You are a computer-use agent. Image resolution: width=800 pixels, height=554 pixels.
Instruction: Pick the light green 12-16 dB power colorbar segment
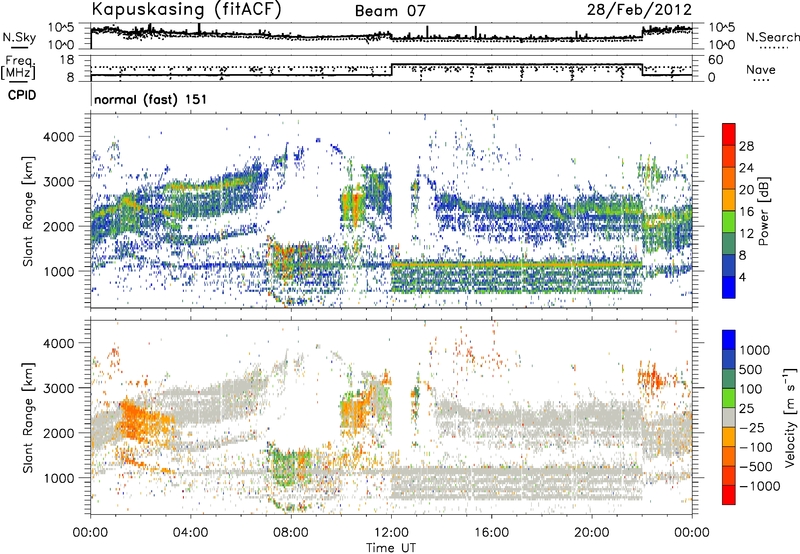click(x=729, y=222)
